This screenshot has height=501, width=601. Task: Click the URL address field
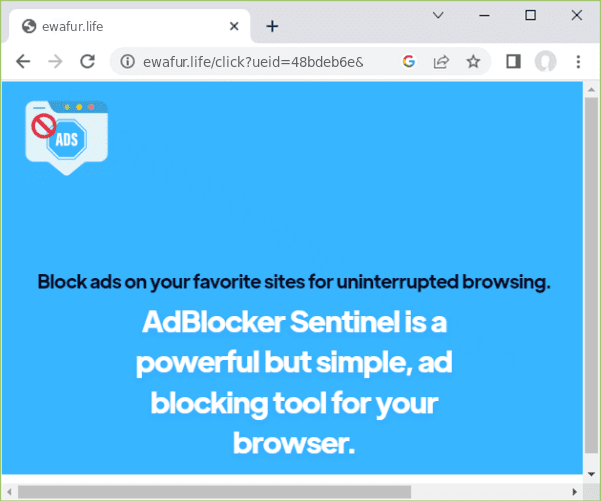[260, 62]
